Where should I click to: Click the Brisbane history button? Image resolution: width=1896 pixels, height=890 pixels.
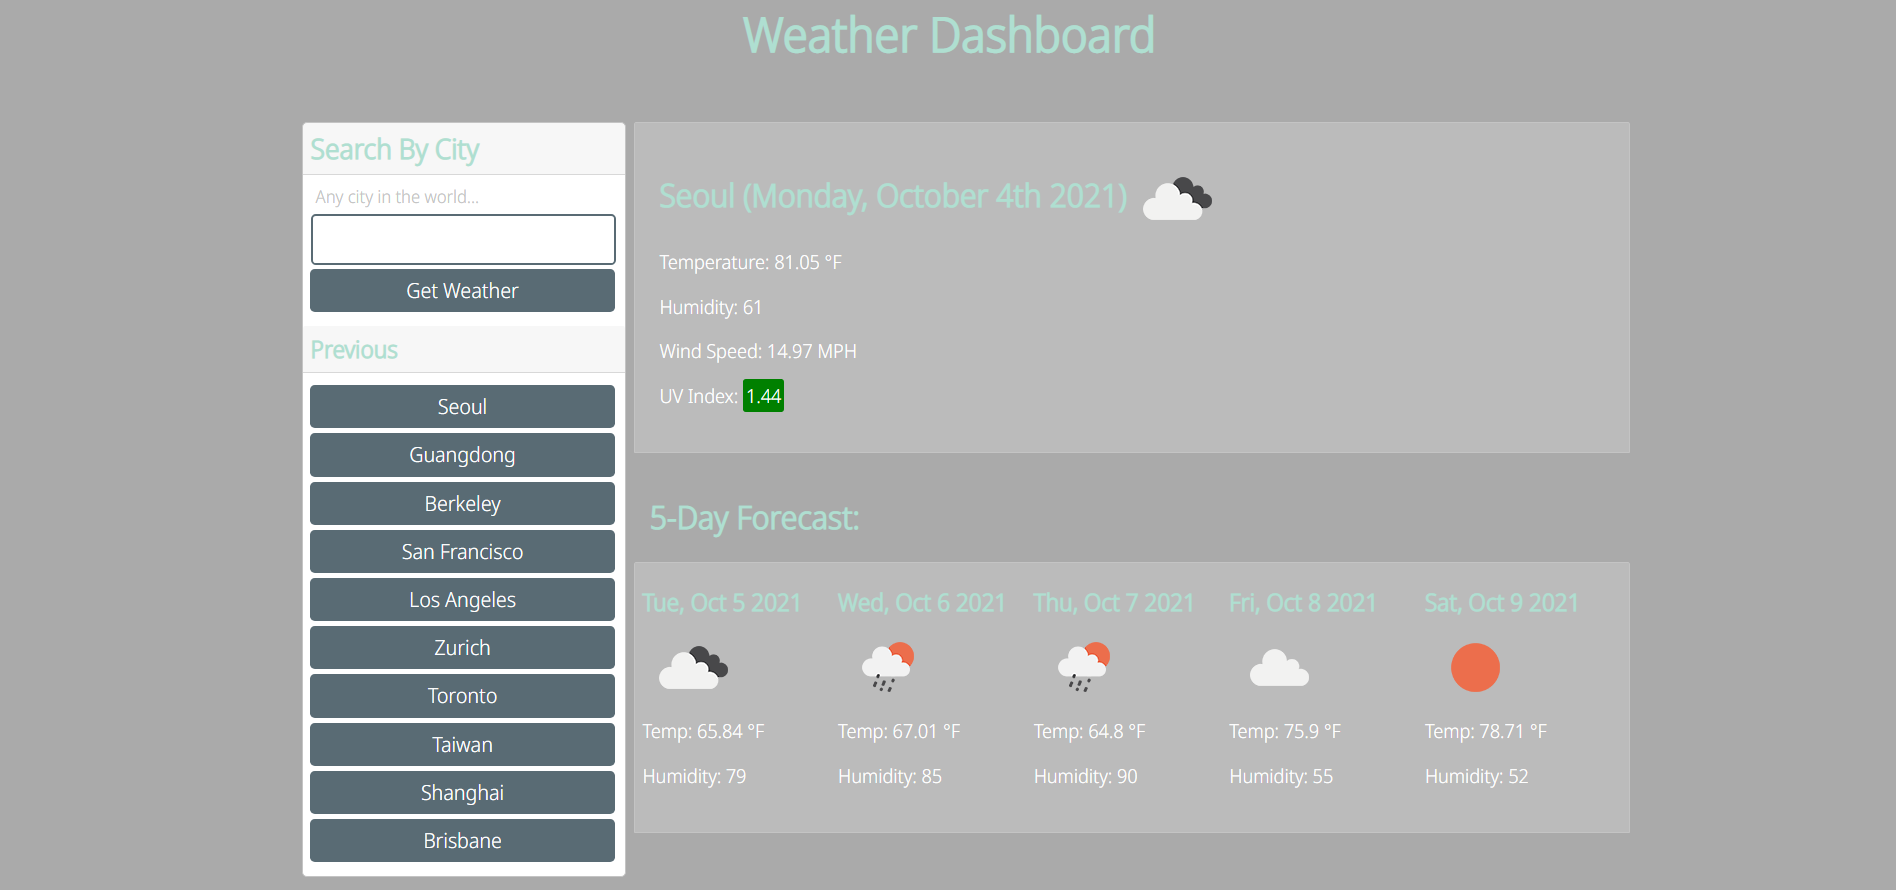463,841
